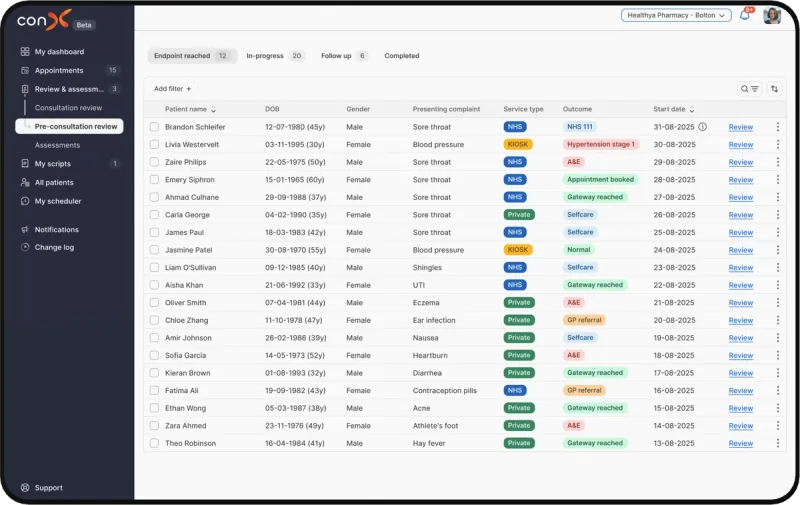The width and height of the screenshot is (800, 505).
Task: Click Add filter plus button
Action: (172, 89)
